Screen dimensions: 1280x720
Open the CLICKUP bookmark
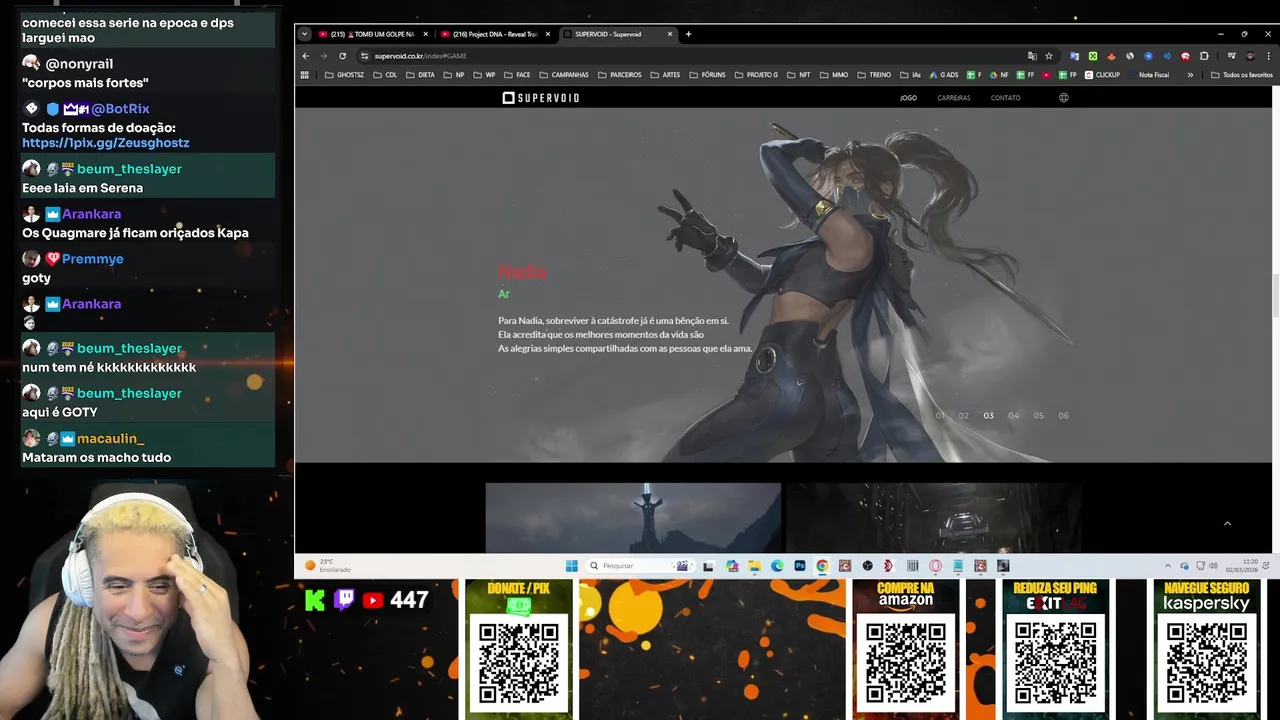(1102, 75)
